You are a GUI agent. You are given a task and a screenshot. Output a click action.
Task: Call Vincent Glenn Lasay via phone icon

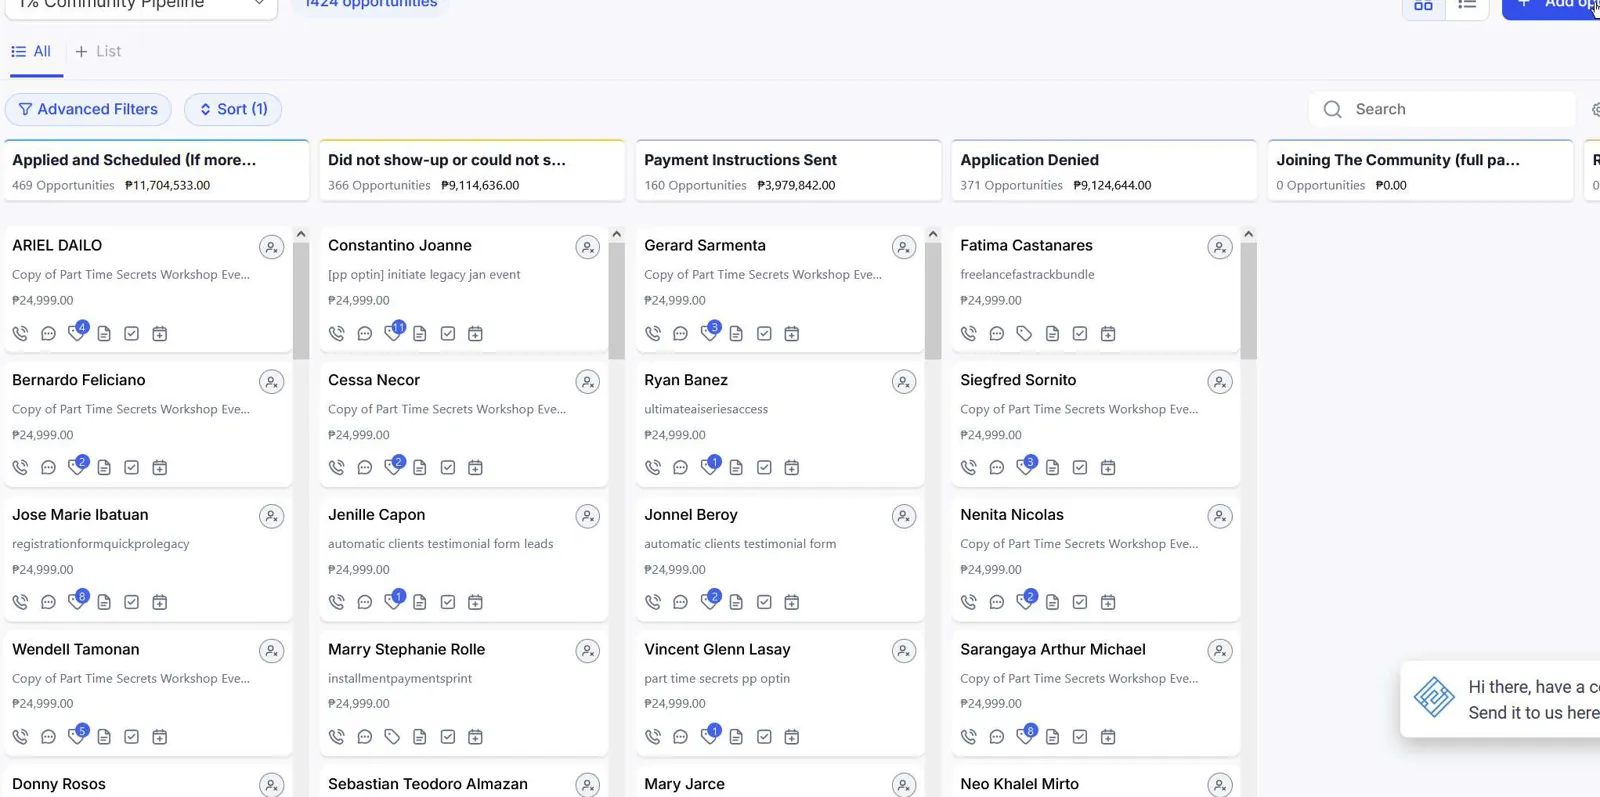click(x=653, y=737)
